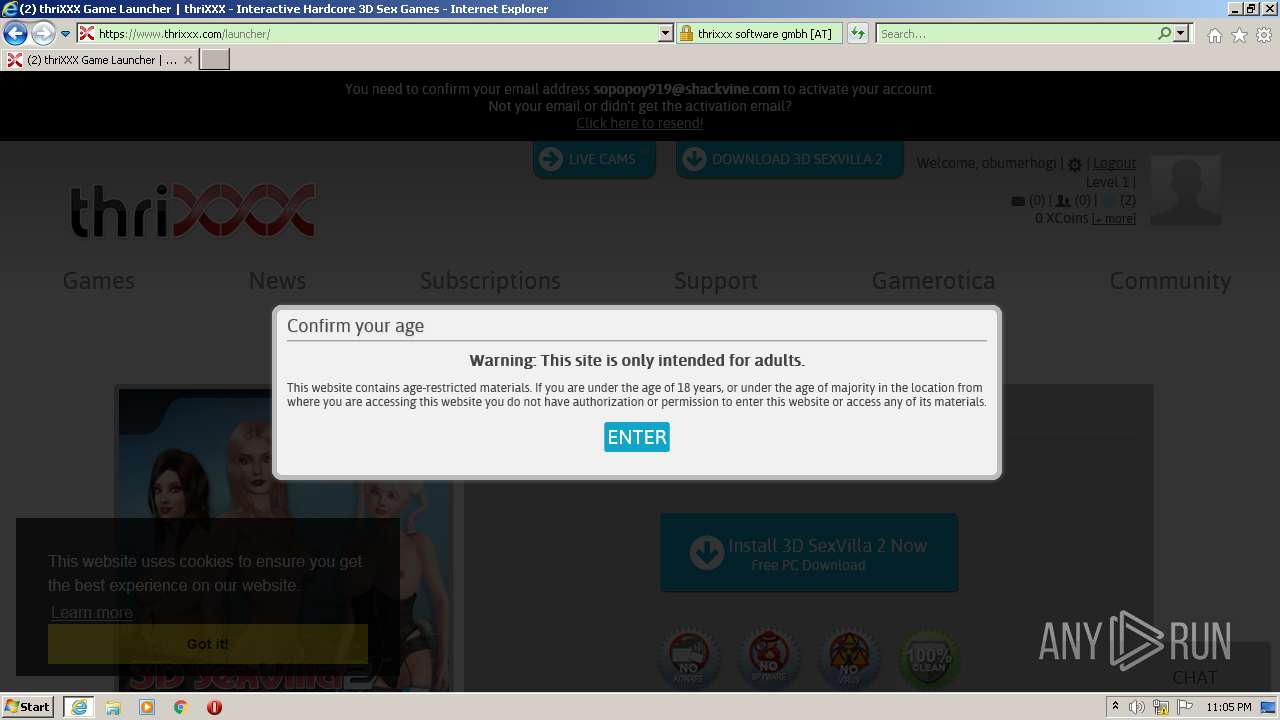Click the security lock certificate icon
The width and height of the screenshot is (1280, 720).
686,34
